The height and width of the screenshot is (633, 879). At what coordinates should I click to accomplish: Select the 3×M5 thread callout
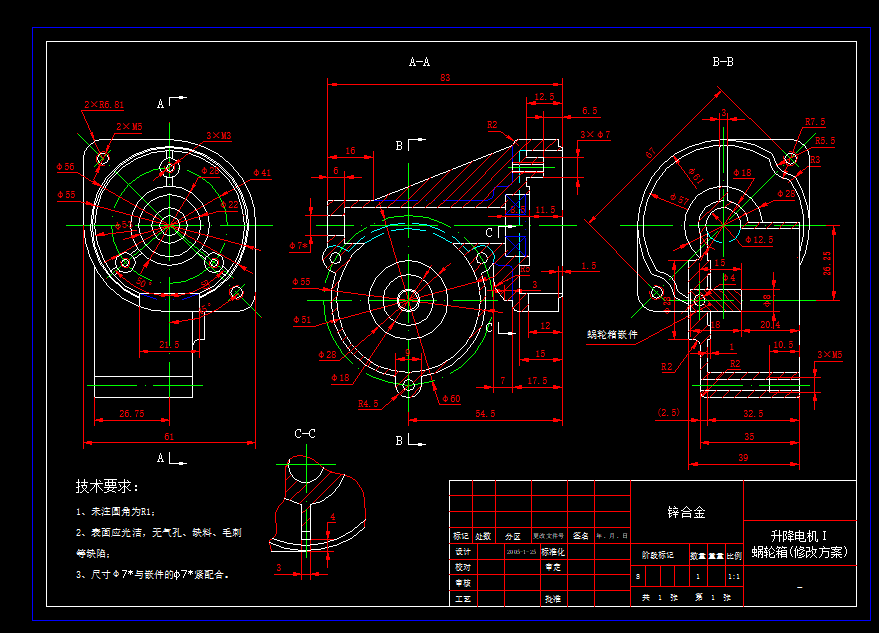830,355
